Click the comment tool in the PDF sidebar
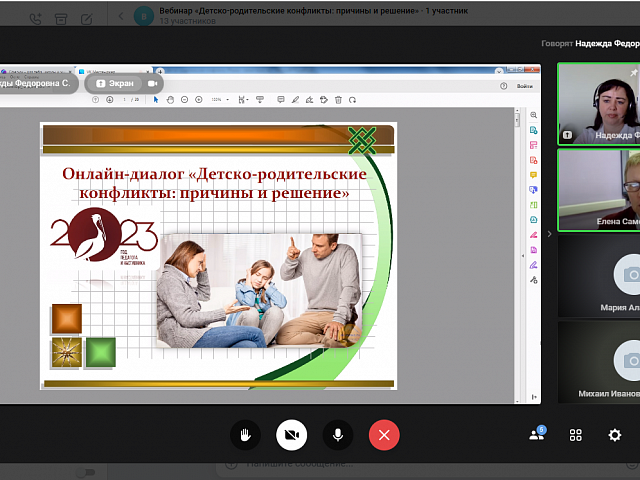 click(534, 175)
